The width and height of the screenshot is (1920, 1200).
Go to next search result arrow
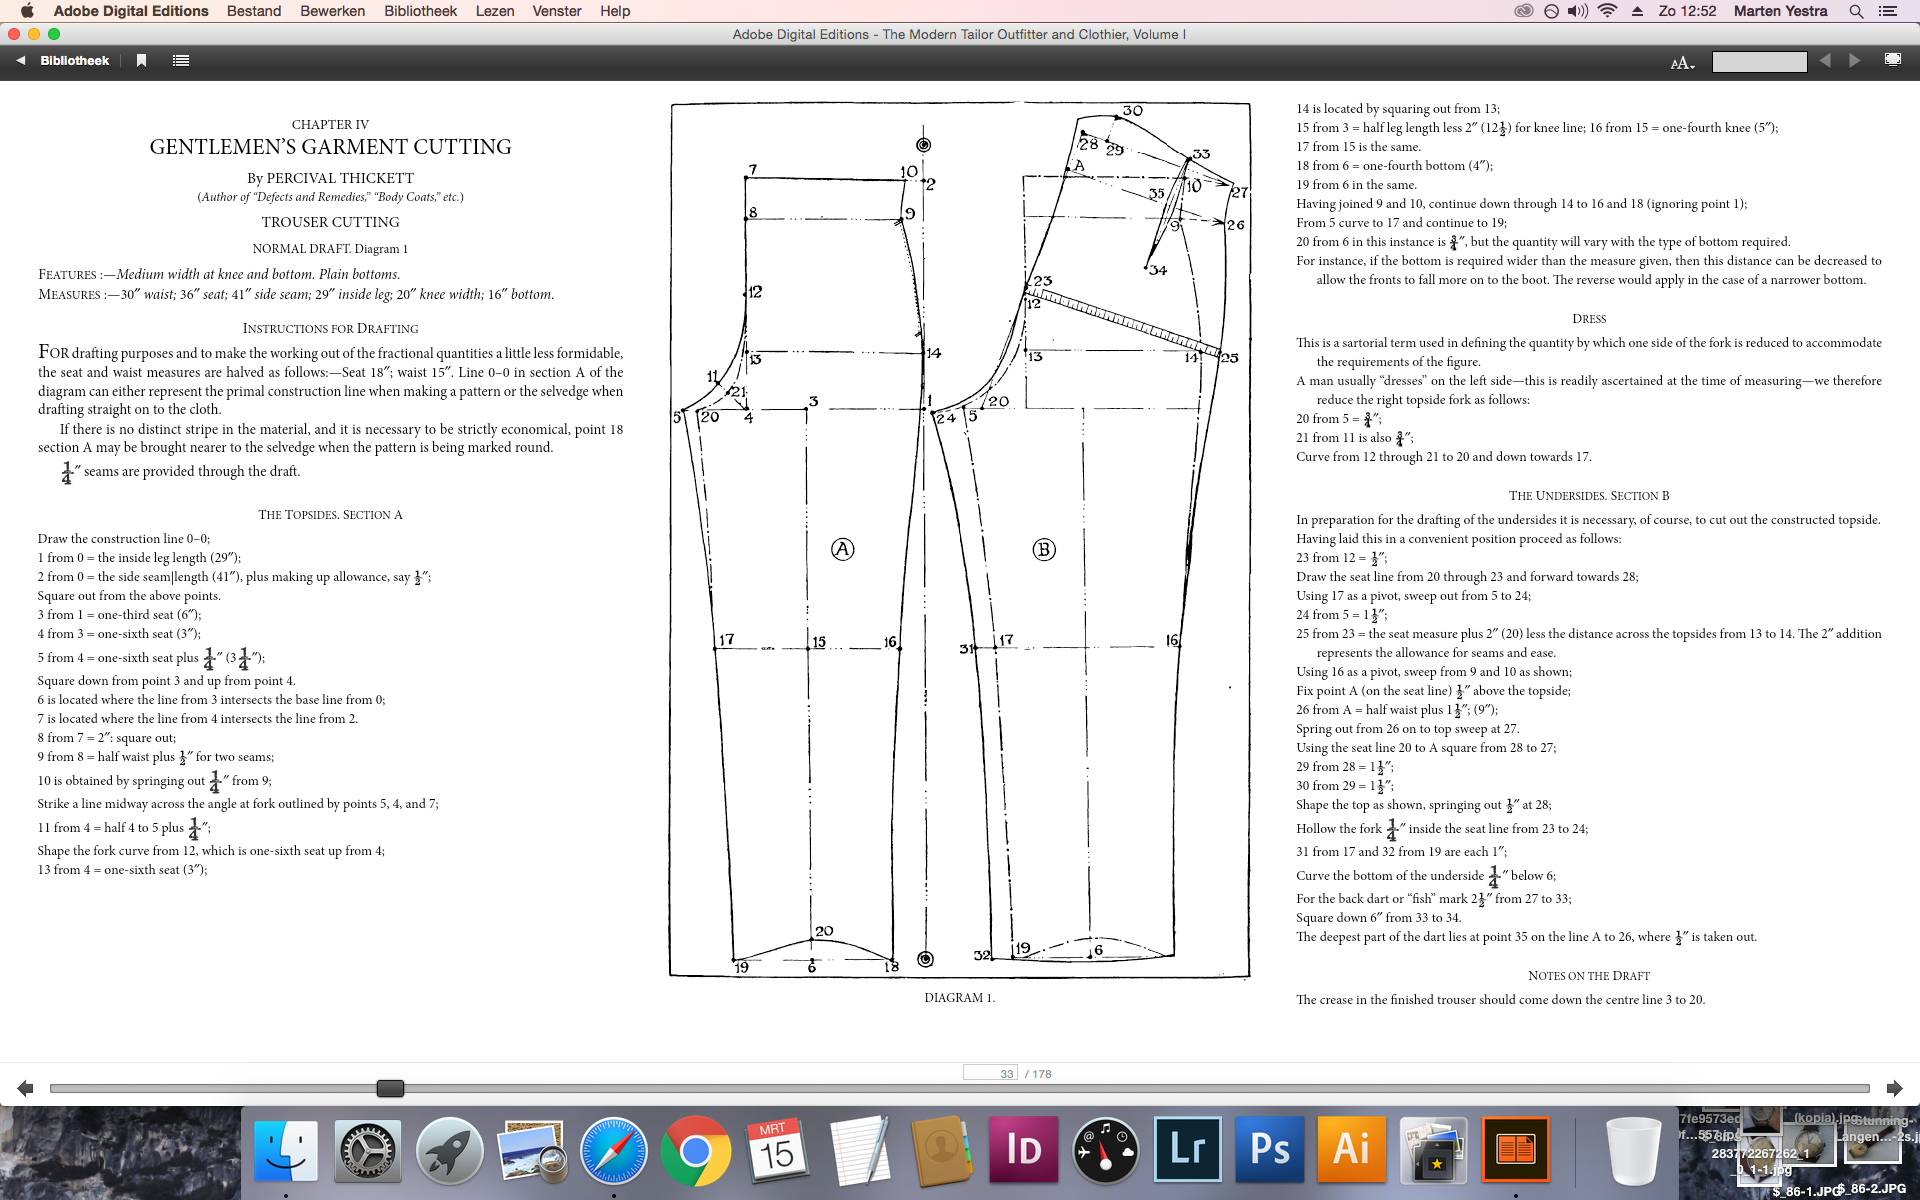click(x=1855, y=61)
